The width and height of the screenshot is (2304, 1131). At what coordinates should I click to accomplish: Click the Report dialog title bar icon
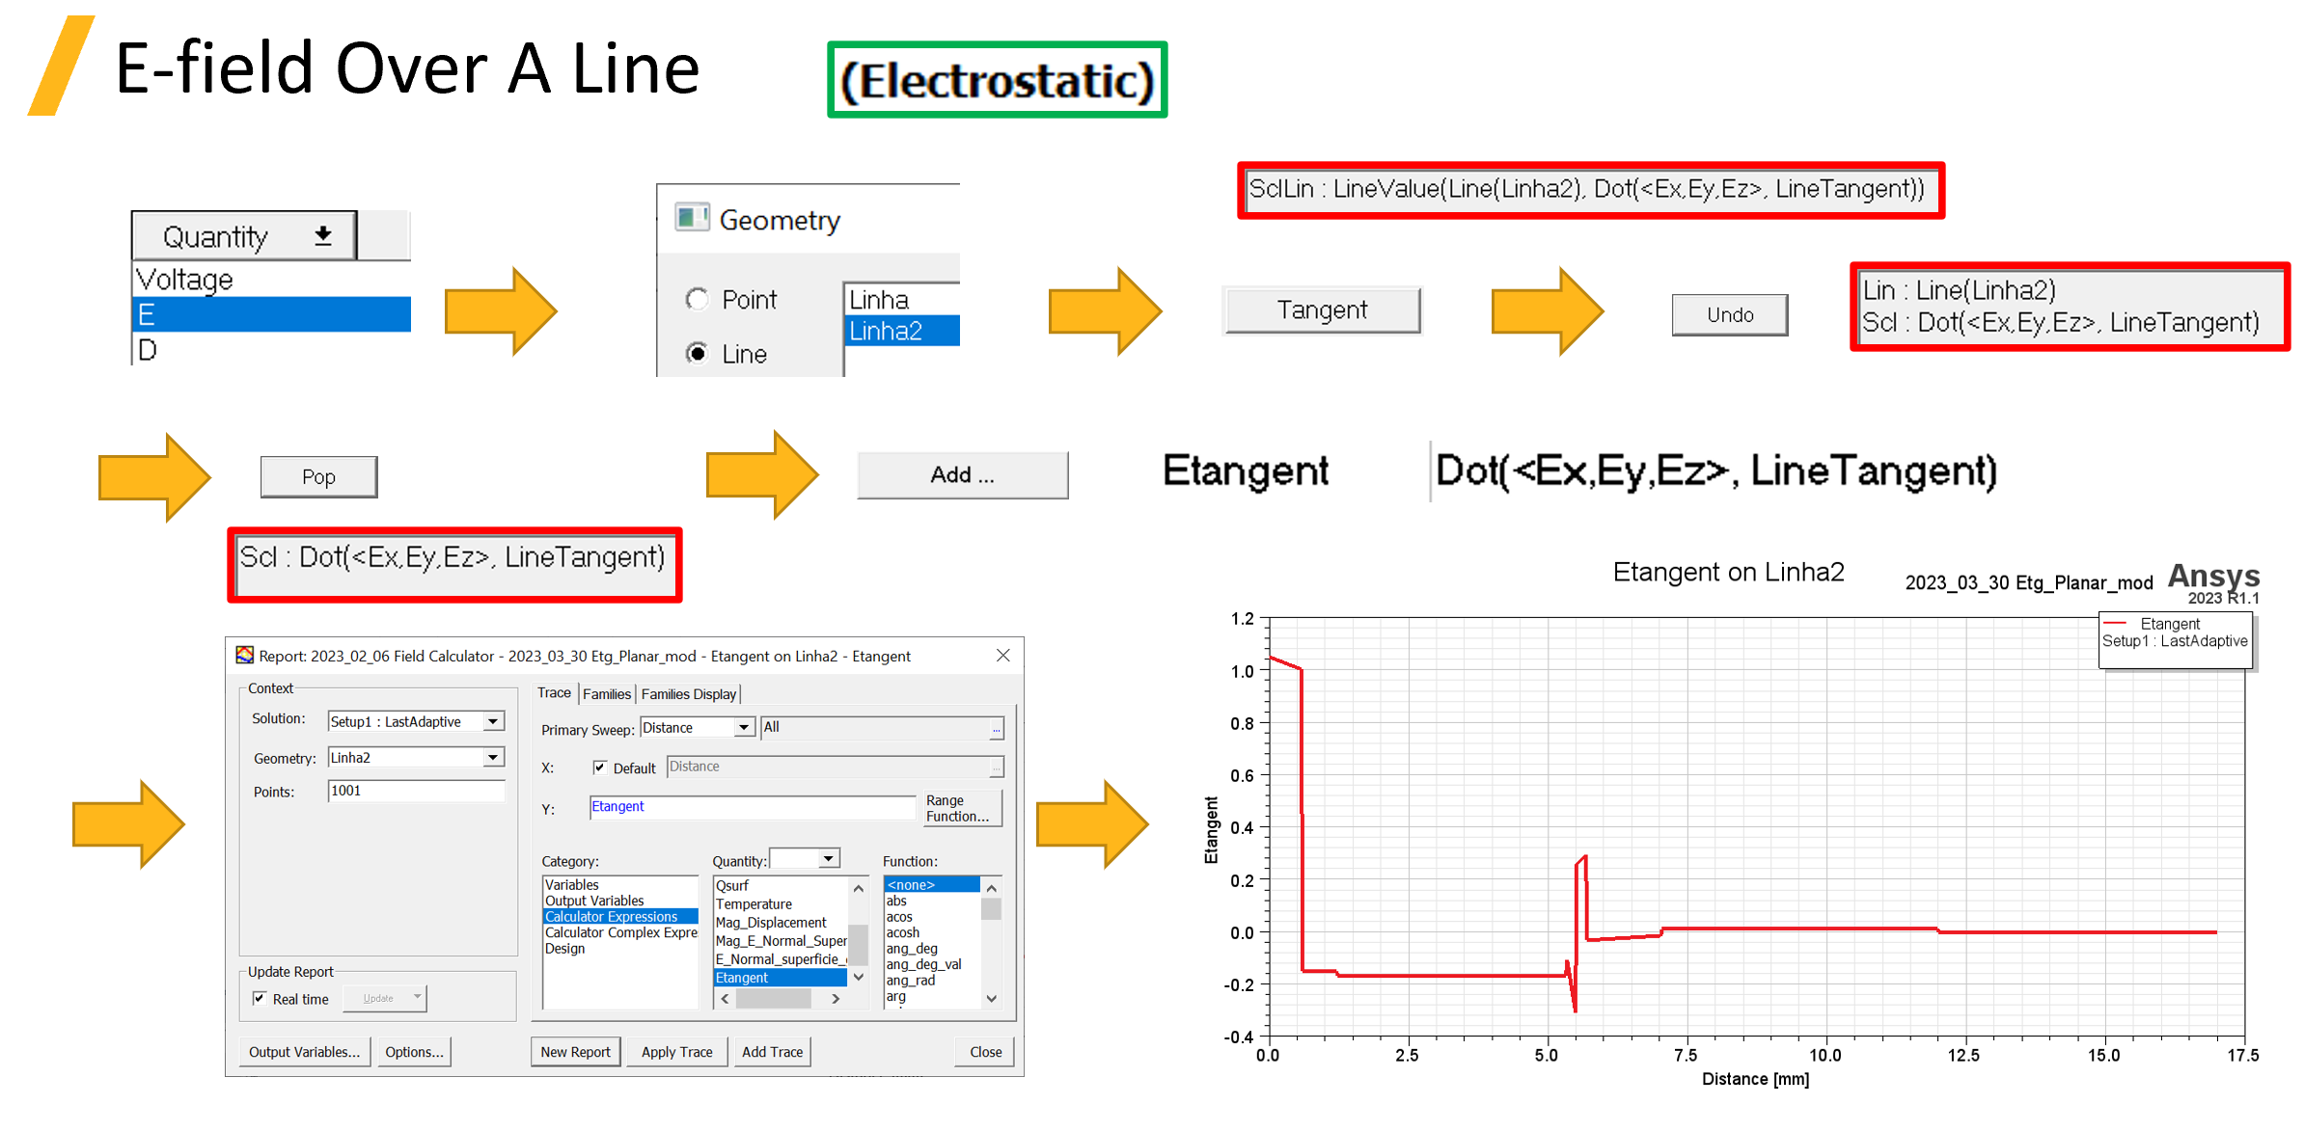coord(244,655)
